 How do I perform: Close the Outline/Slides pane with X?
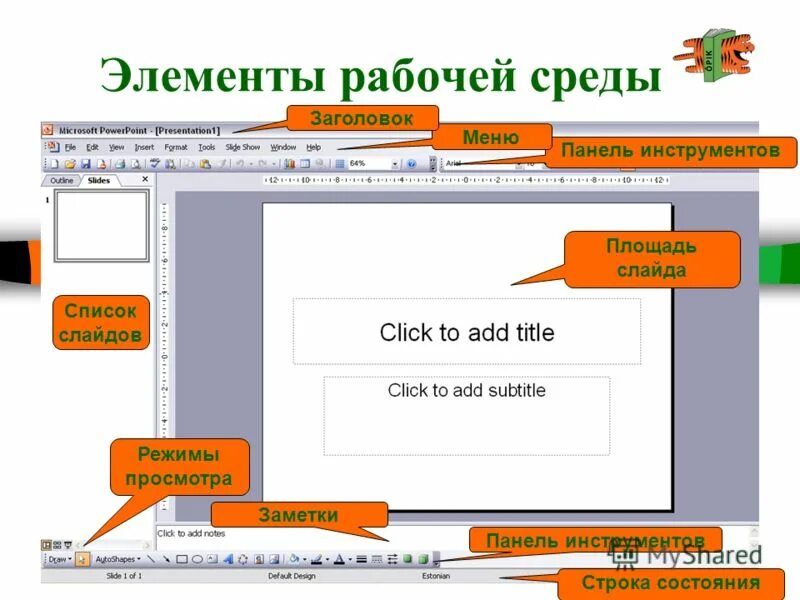(145, 179)
